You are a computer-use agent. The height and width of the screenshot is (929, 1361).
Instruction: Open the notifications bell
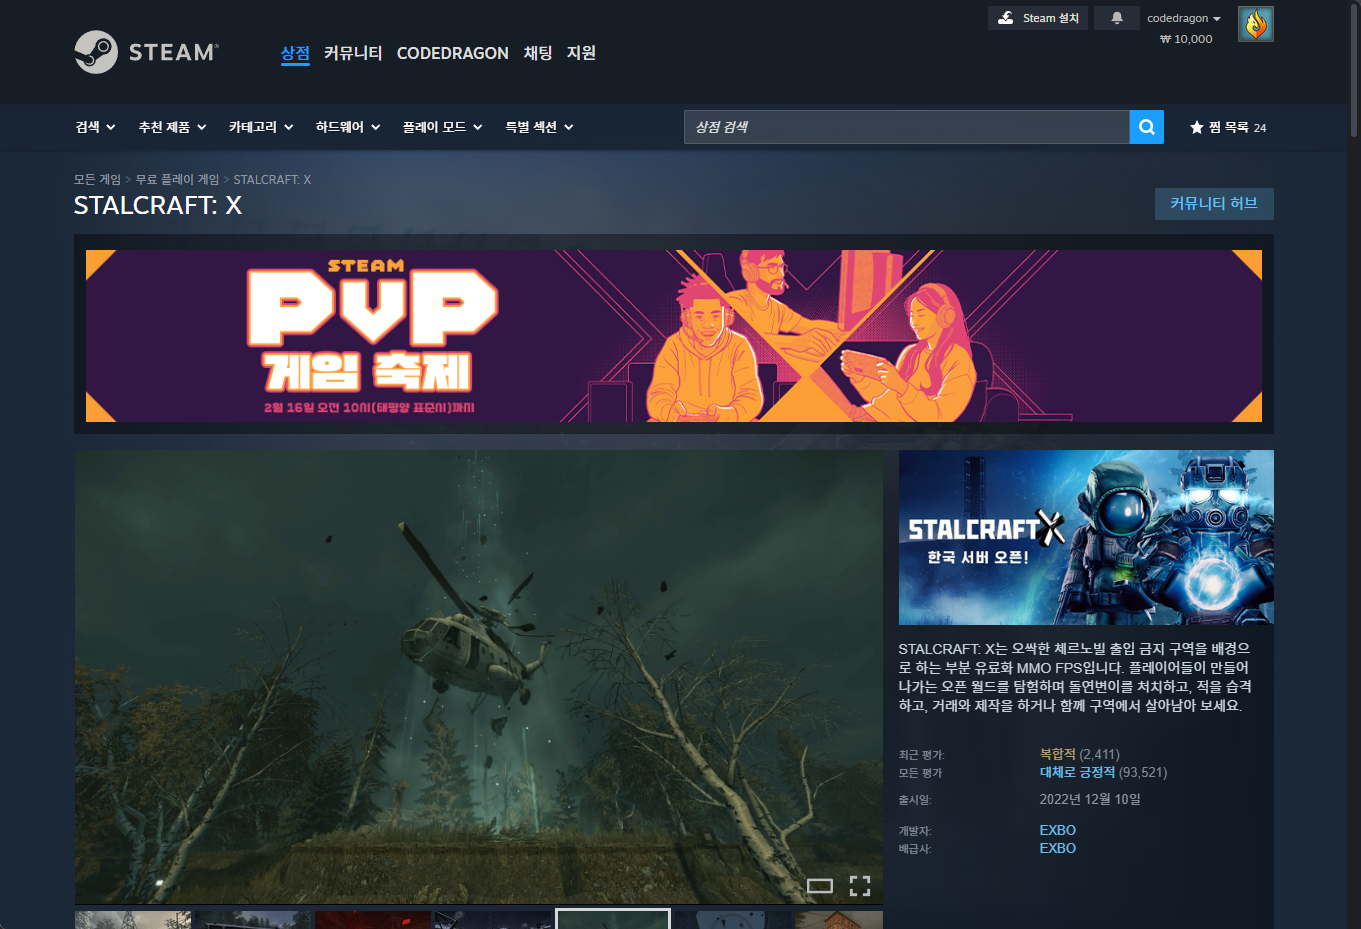[x=1116, y=18]
